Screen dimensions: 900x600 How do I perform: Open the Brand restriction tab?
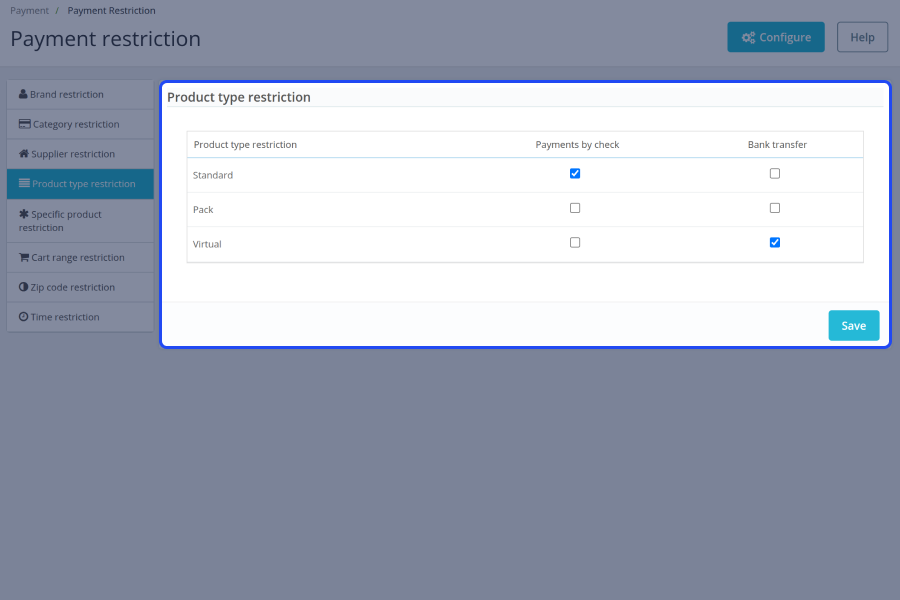pyautogui.click(x=80, y=94)
